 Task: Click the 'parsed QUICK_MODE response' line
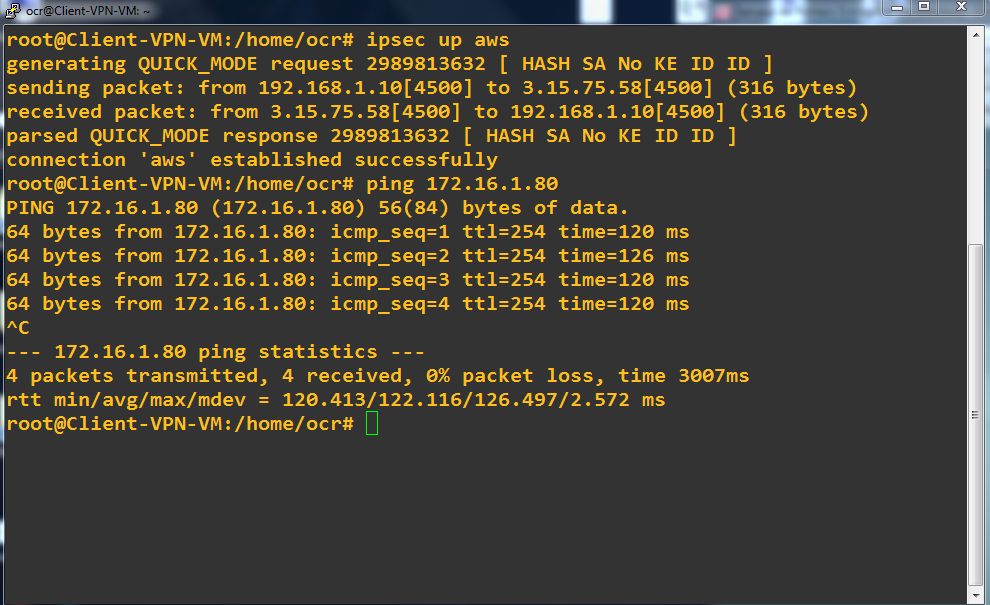pos(371,136)
